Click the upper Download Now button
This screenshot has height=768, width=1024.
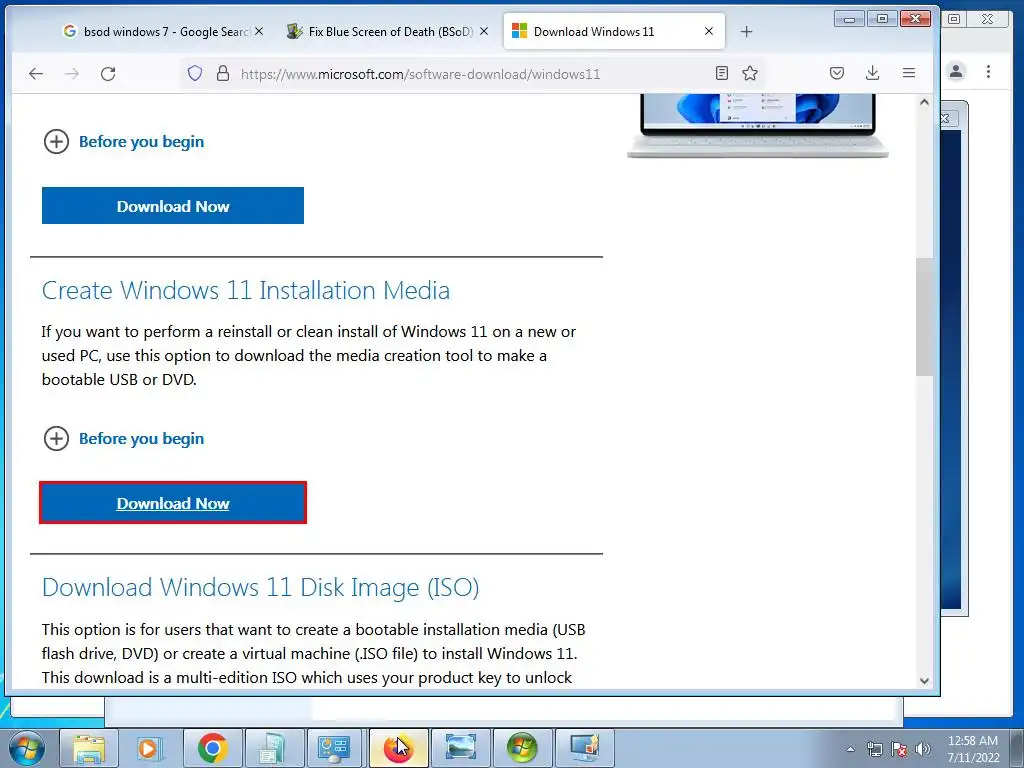[173, 206]
